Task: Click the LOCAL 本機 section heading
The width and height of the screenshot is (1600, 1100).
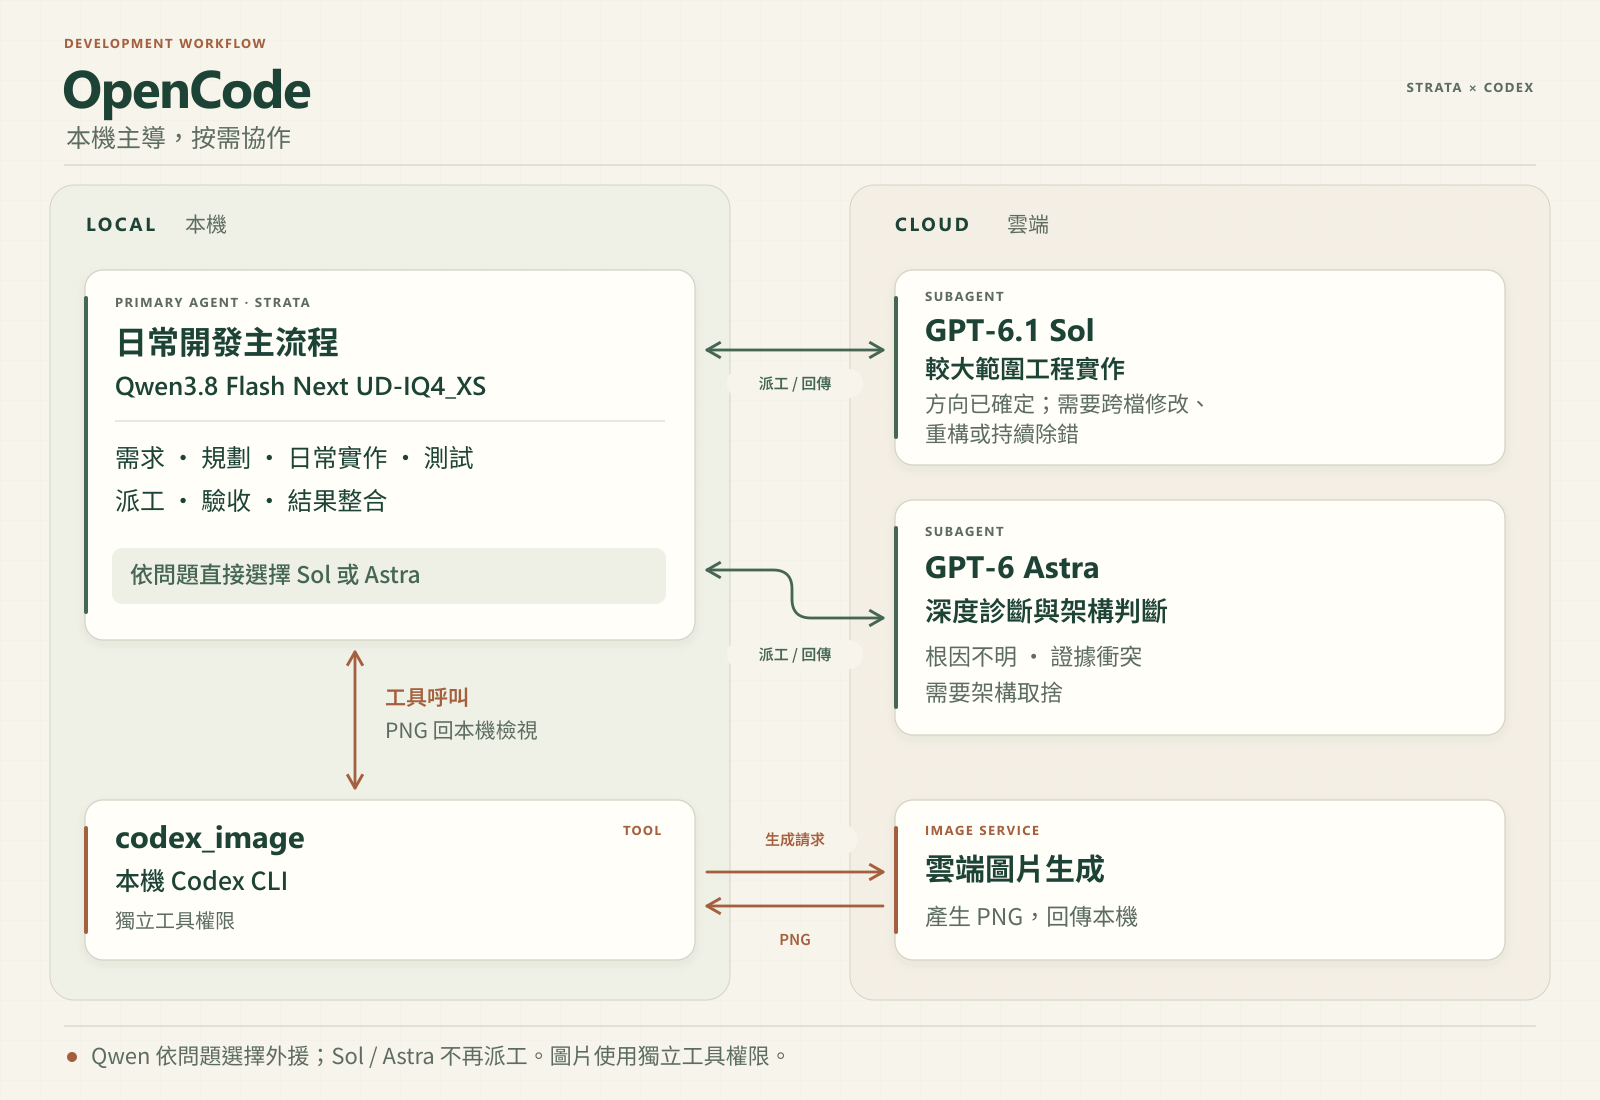Action: [x=156, y=225]
